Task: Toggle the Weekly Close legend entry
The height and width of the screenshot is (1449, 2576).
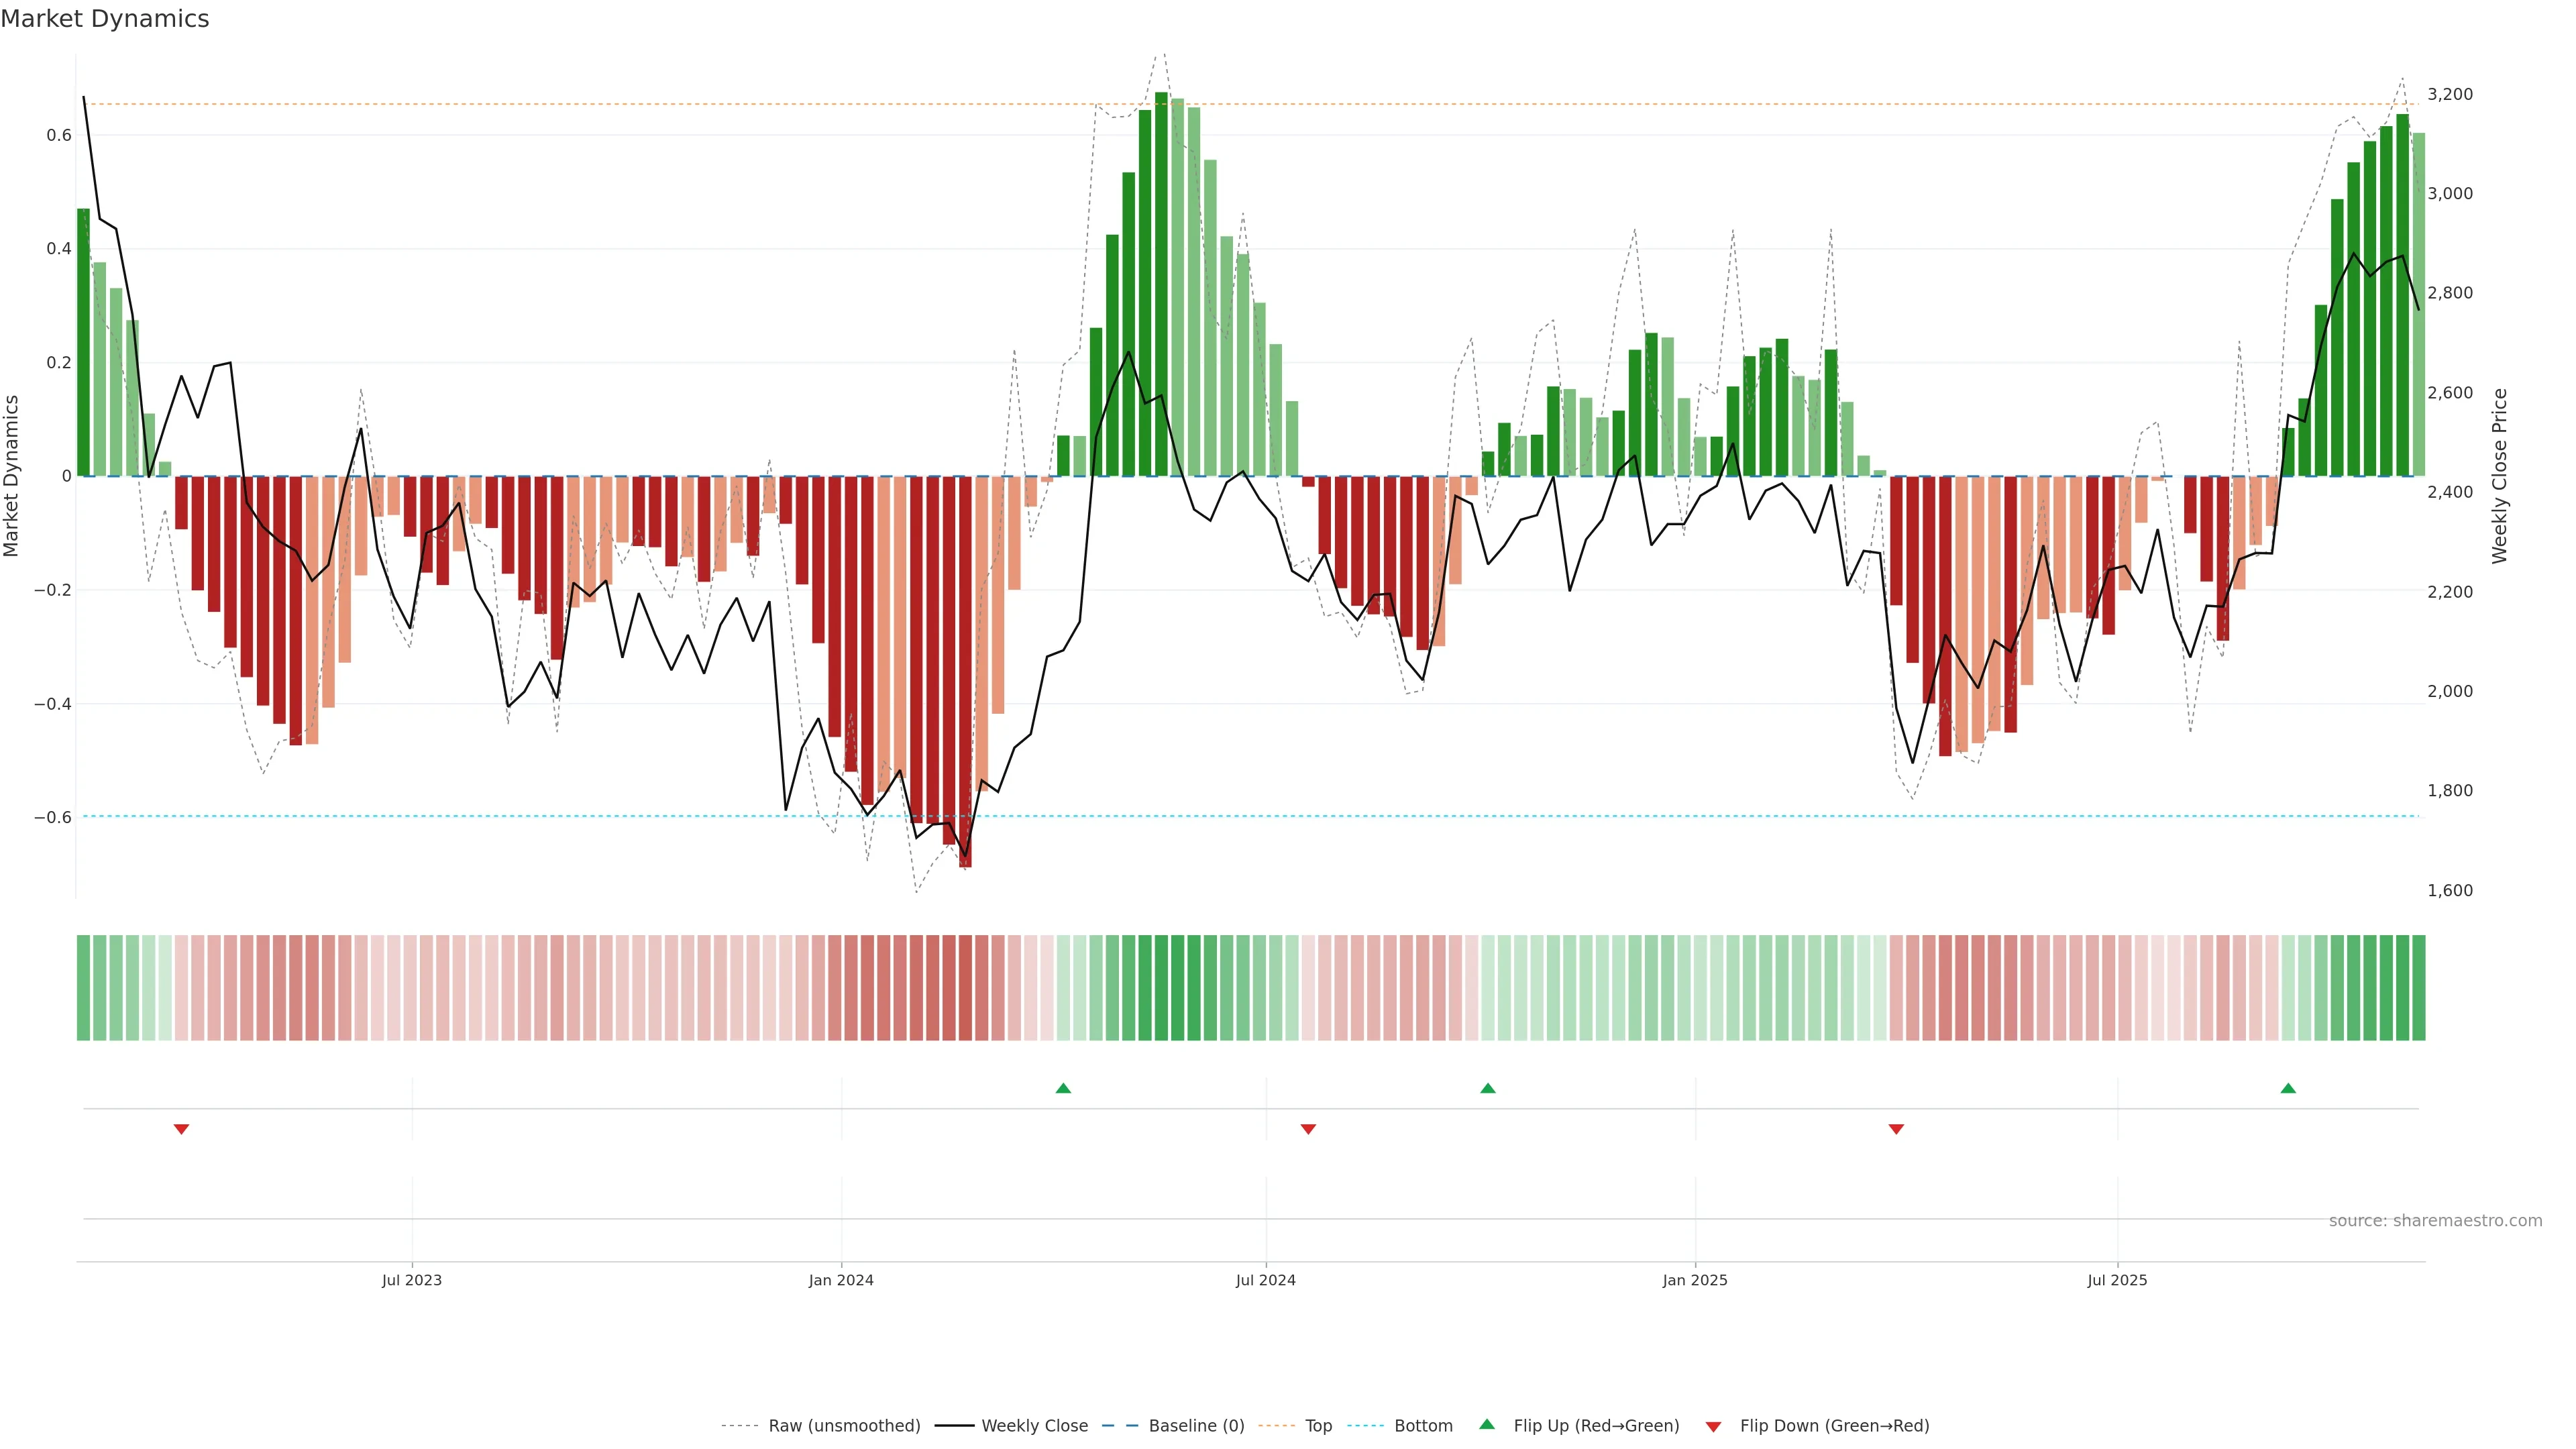Action: click(1034, 1426)
